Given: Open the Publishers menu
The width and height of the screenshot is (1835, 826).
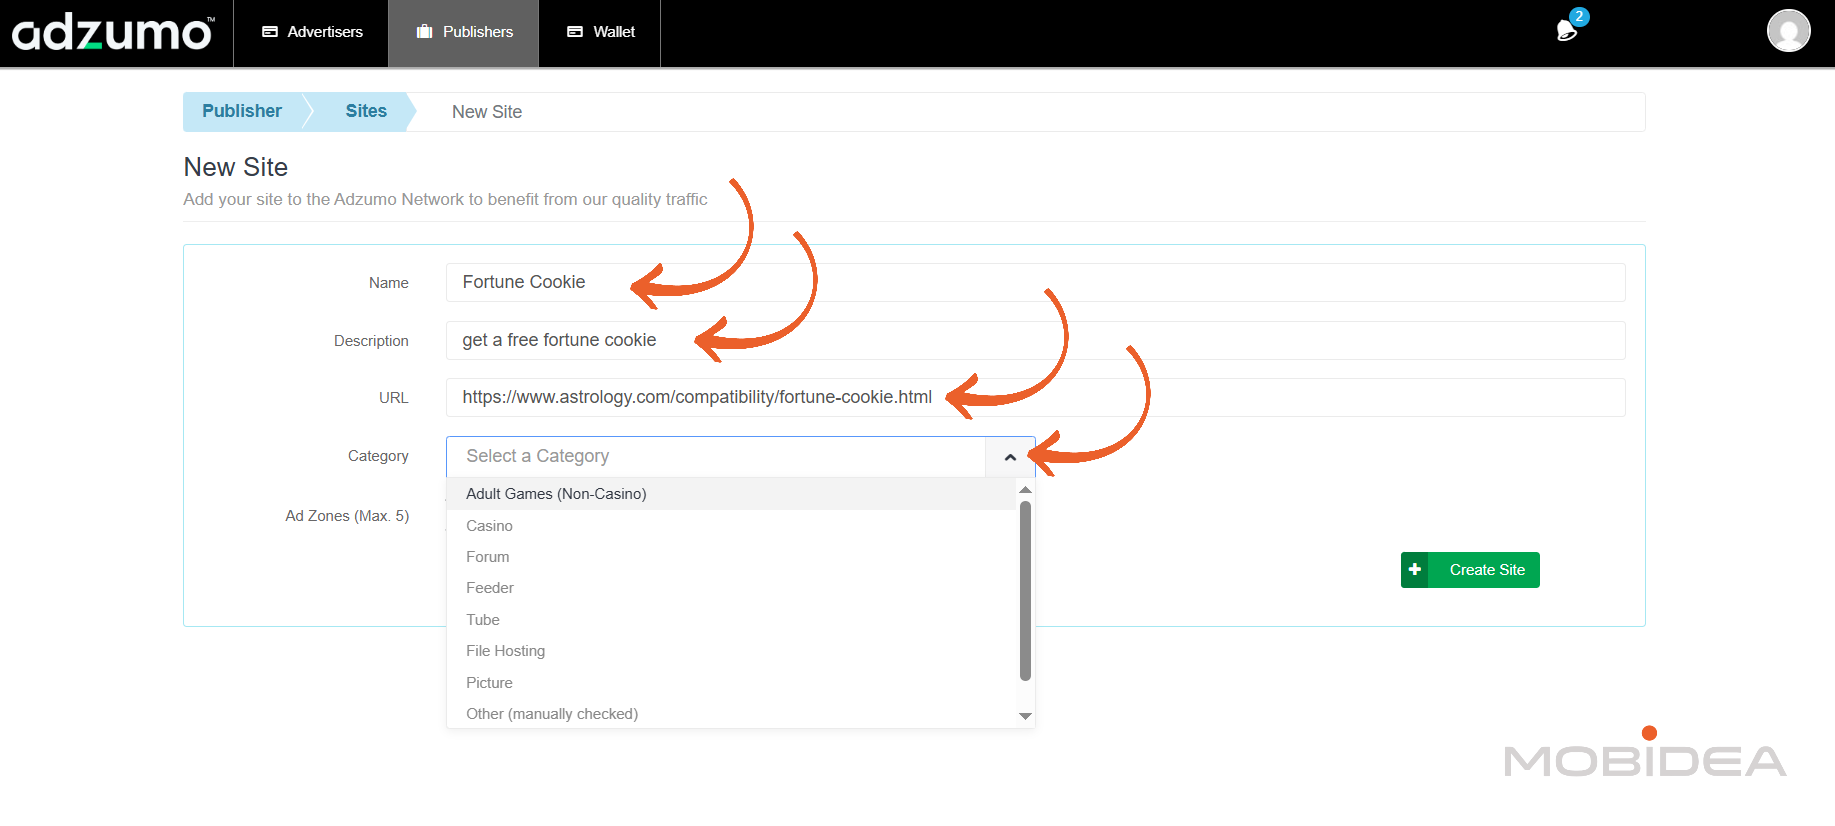Looking at the screenshot, I should click(464, 32).
